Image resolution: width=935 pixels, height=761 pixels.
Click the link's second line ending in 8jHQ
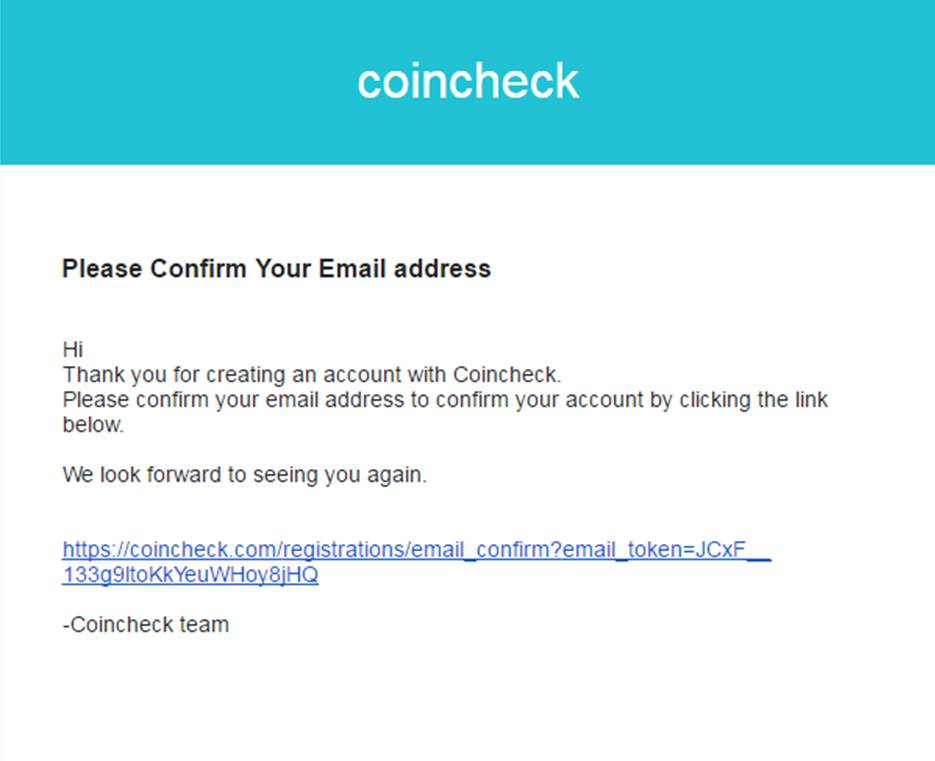pos(190,575)
